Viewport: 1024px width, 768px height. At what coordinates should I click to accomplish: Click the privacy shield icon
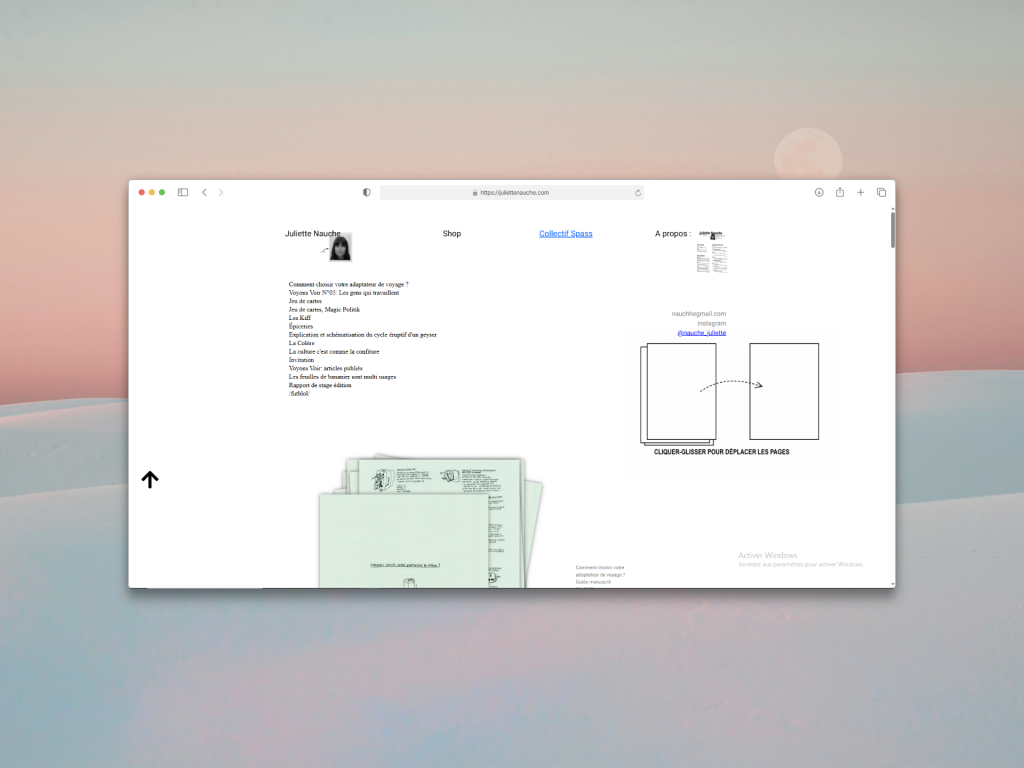point(366,192)
